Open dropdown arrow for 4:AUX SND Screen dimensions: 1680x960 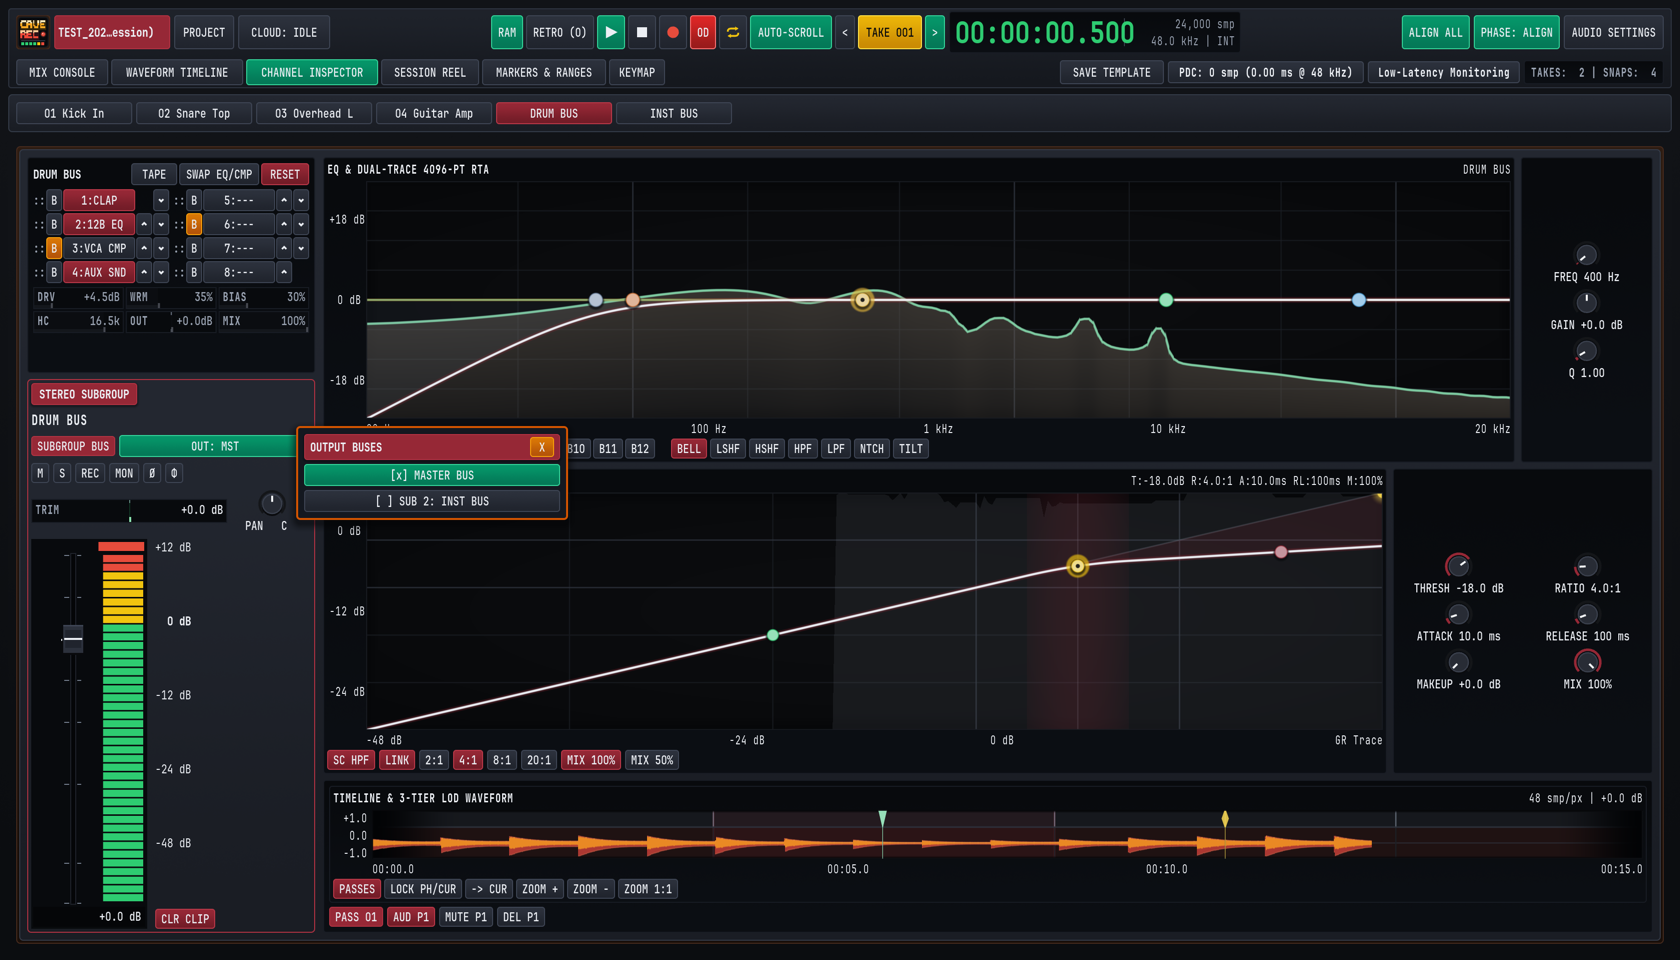pos(161,272)
